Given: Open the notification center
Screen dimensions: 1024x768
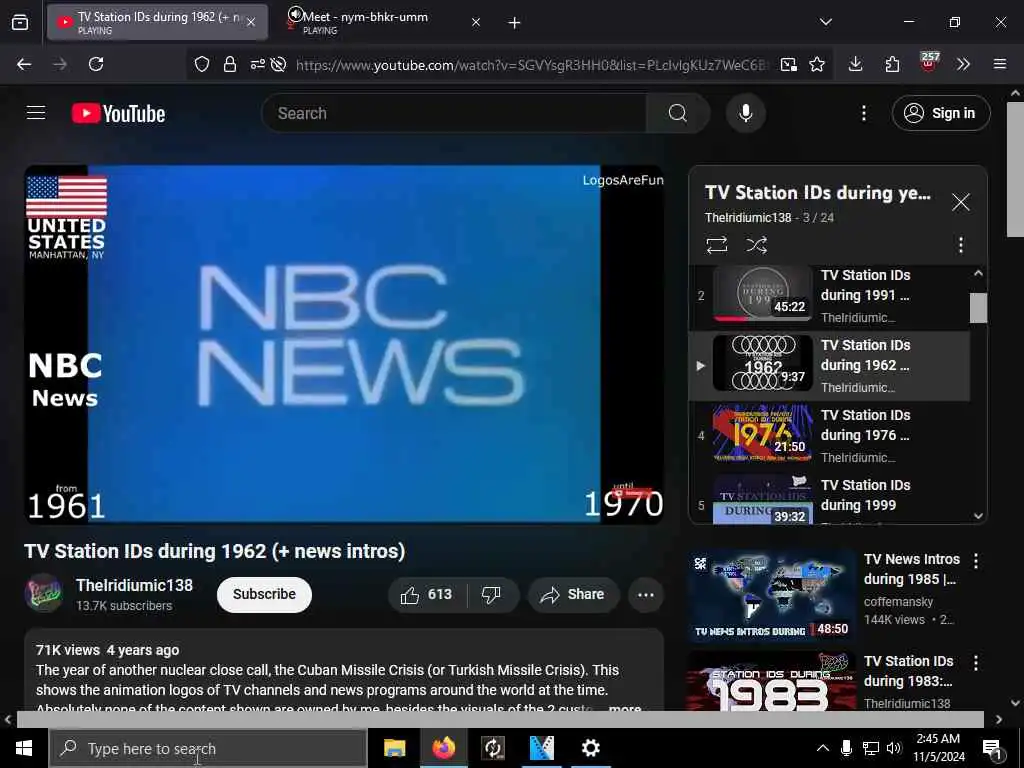Looking at the screenshot, I should tap(992, 748).
